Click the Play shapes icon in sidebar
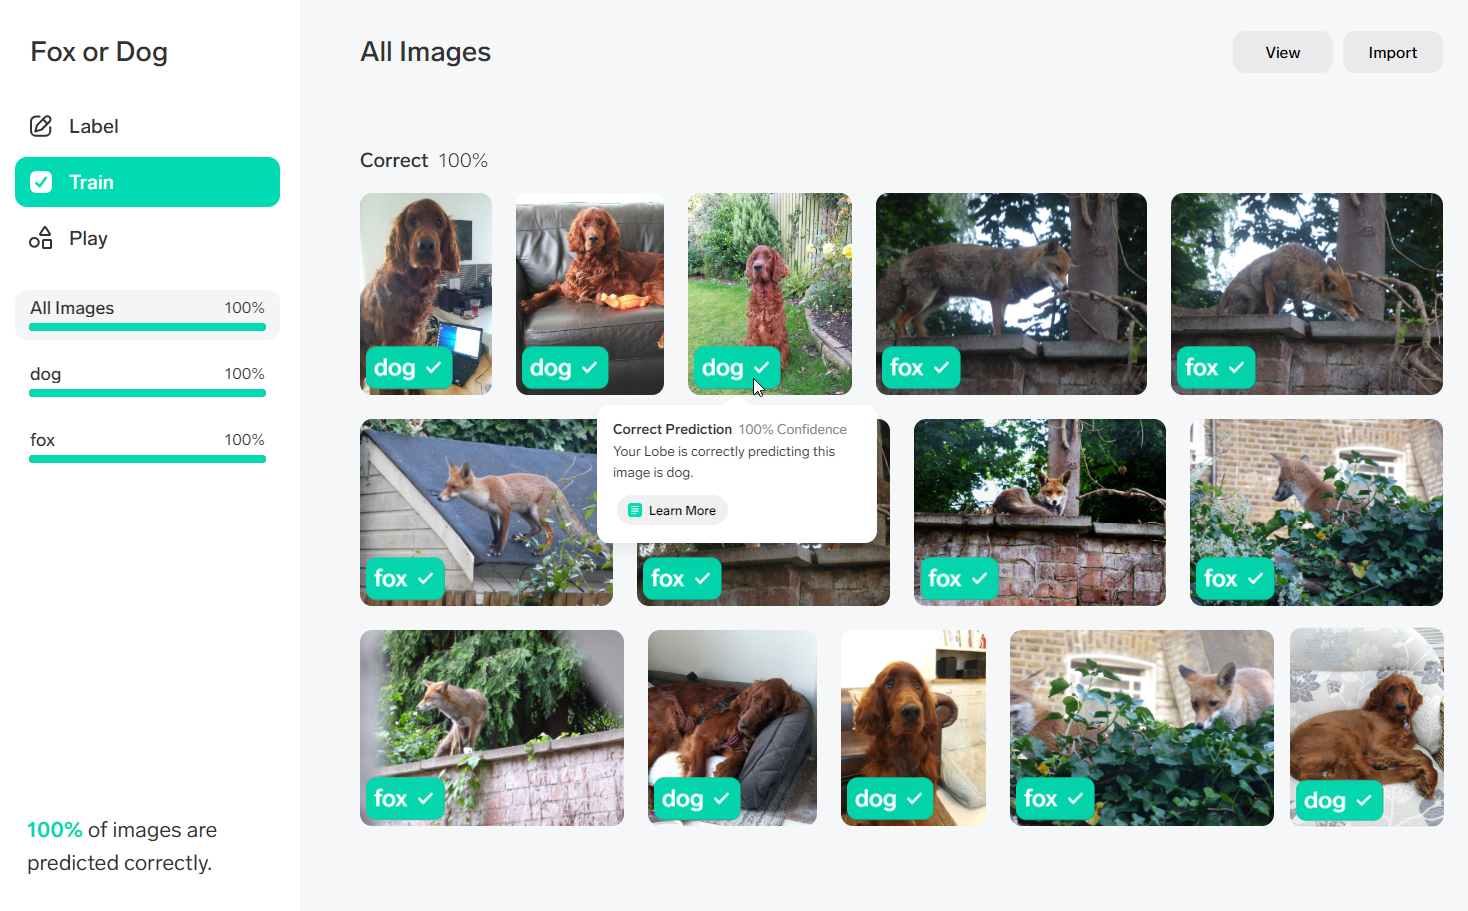Viewport: 1468px width, 911px height. (41, 238)
